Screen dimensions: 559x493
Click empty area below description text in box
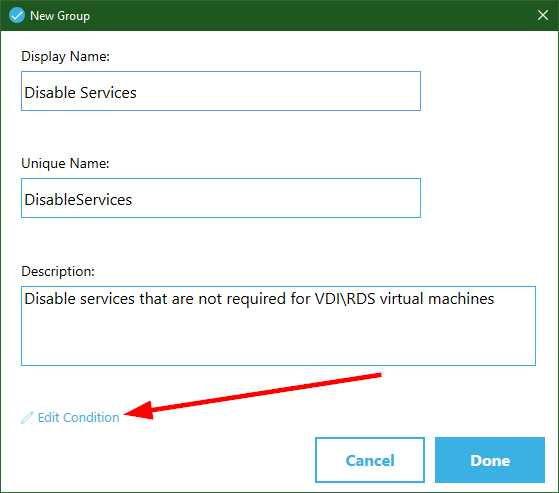278,339
